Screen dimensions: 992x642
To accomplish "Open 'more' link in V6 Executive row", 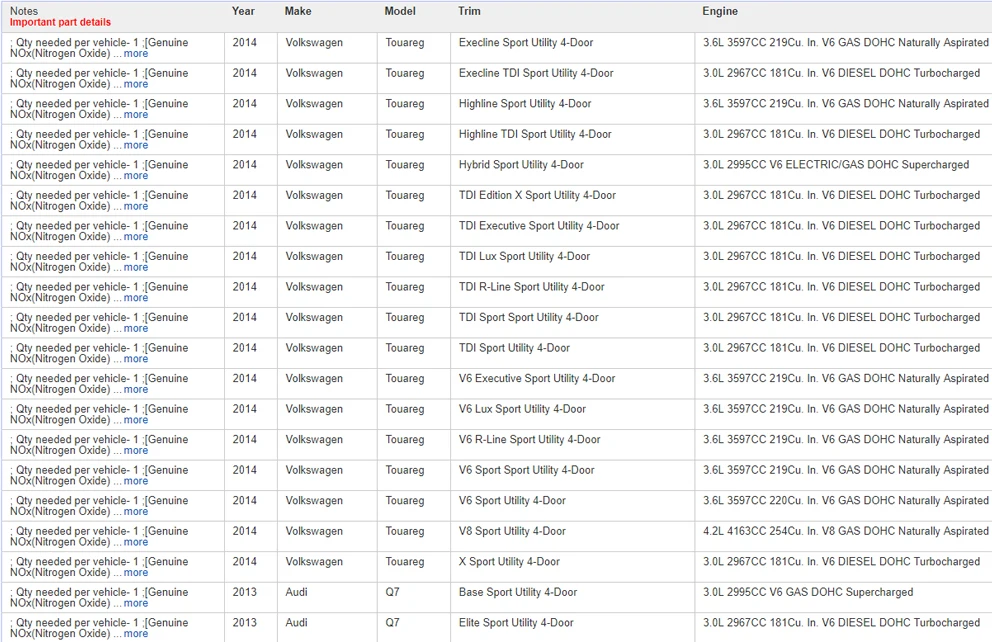I will point(135,389).
